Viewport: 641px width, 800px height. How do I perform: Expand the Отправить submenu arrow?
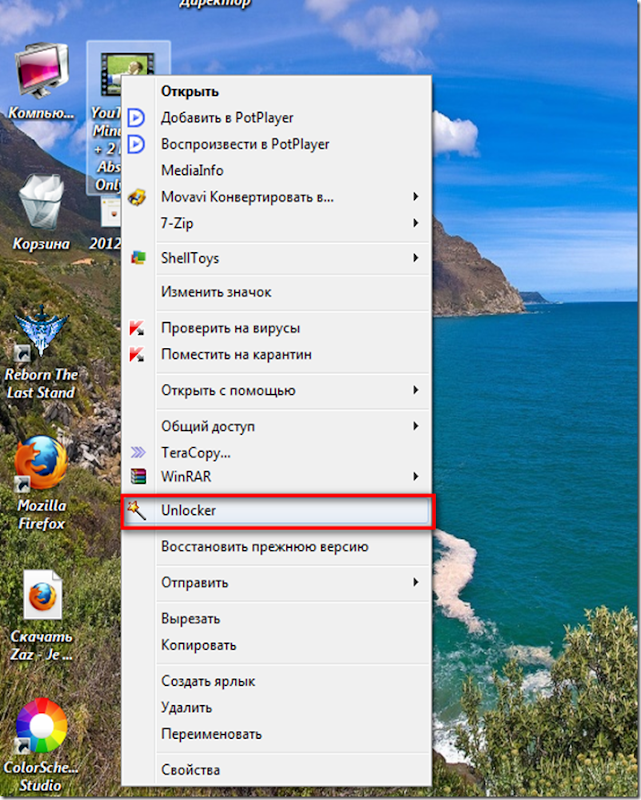coord(415,582)
